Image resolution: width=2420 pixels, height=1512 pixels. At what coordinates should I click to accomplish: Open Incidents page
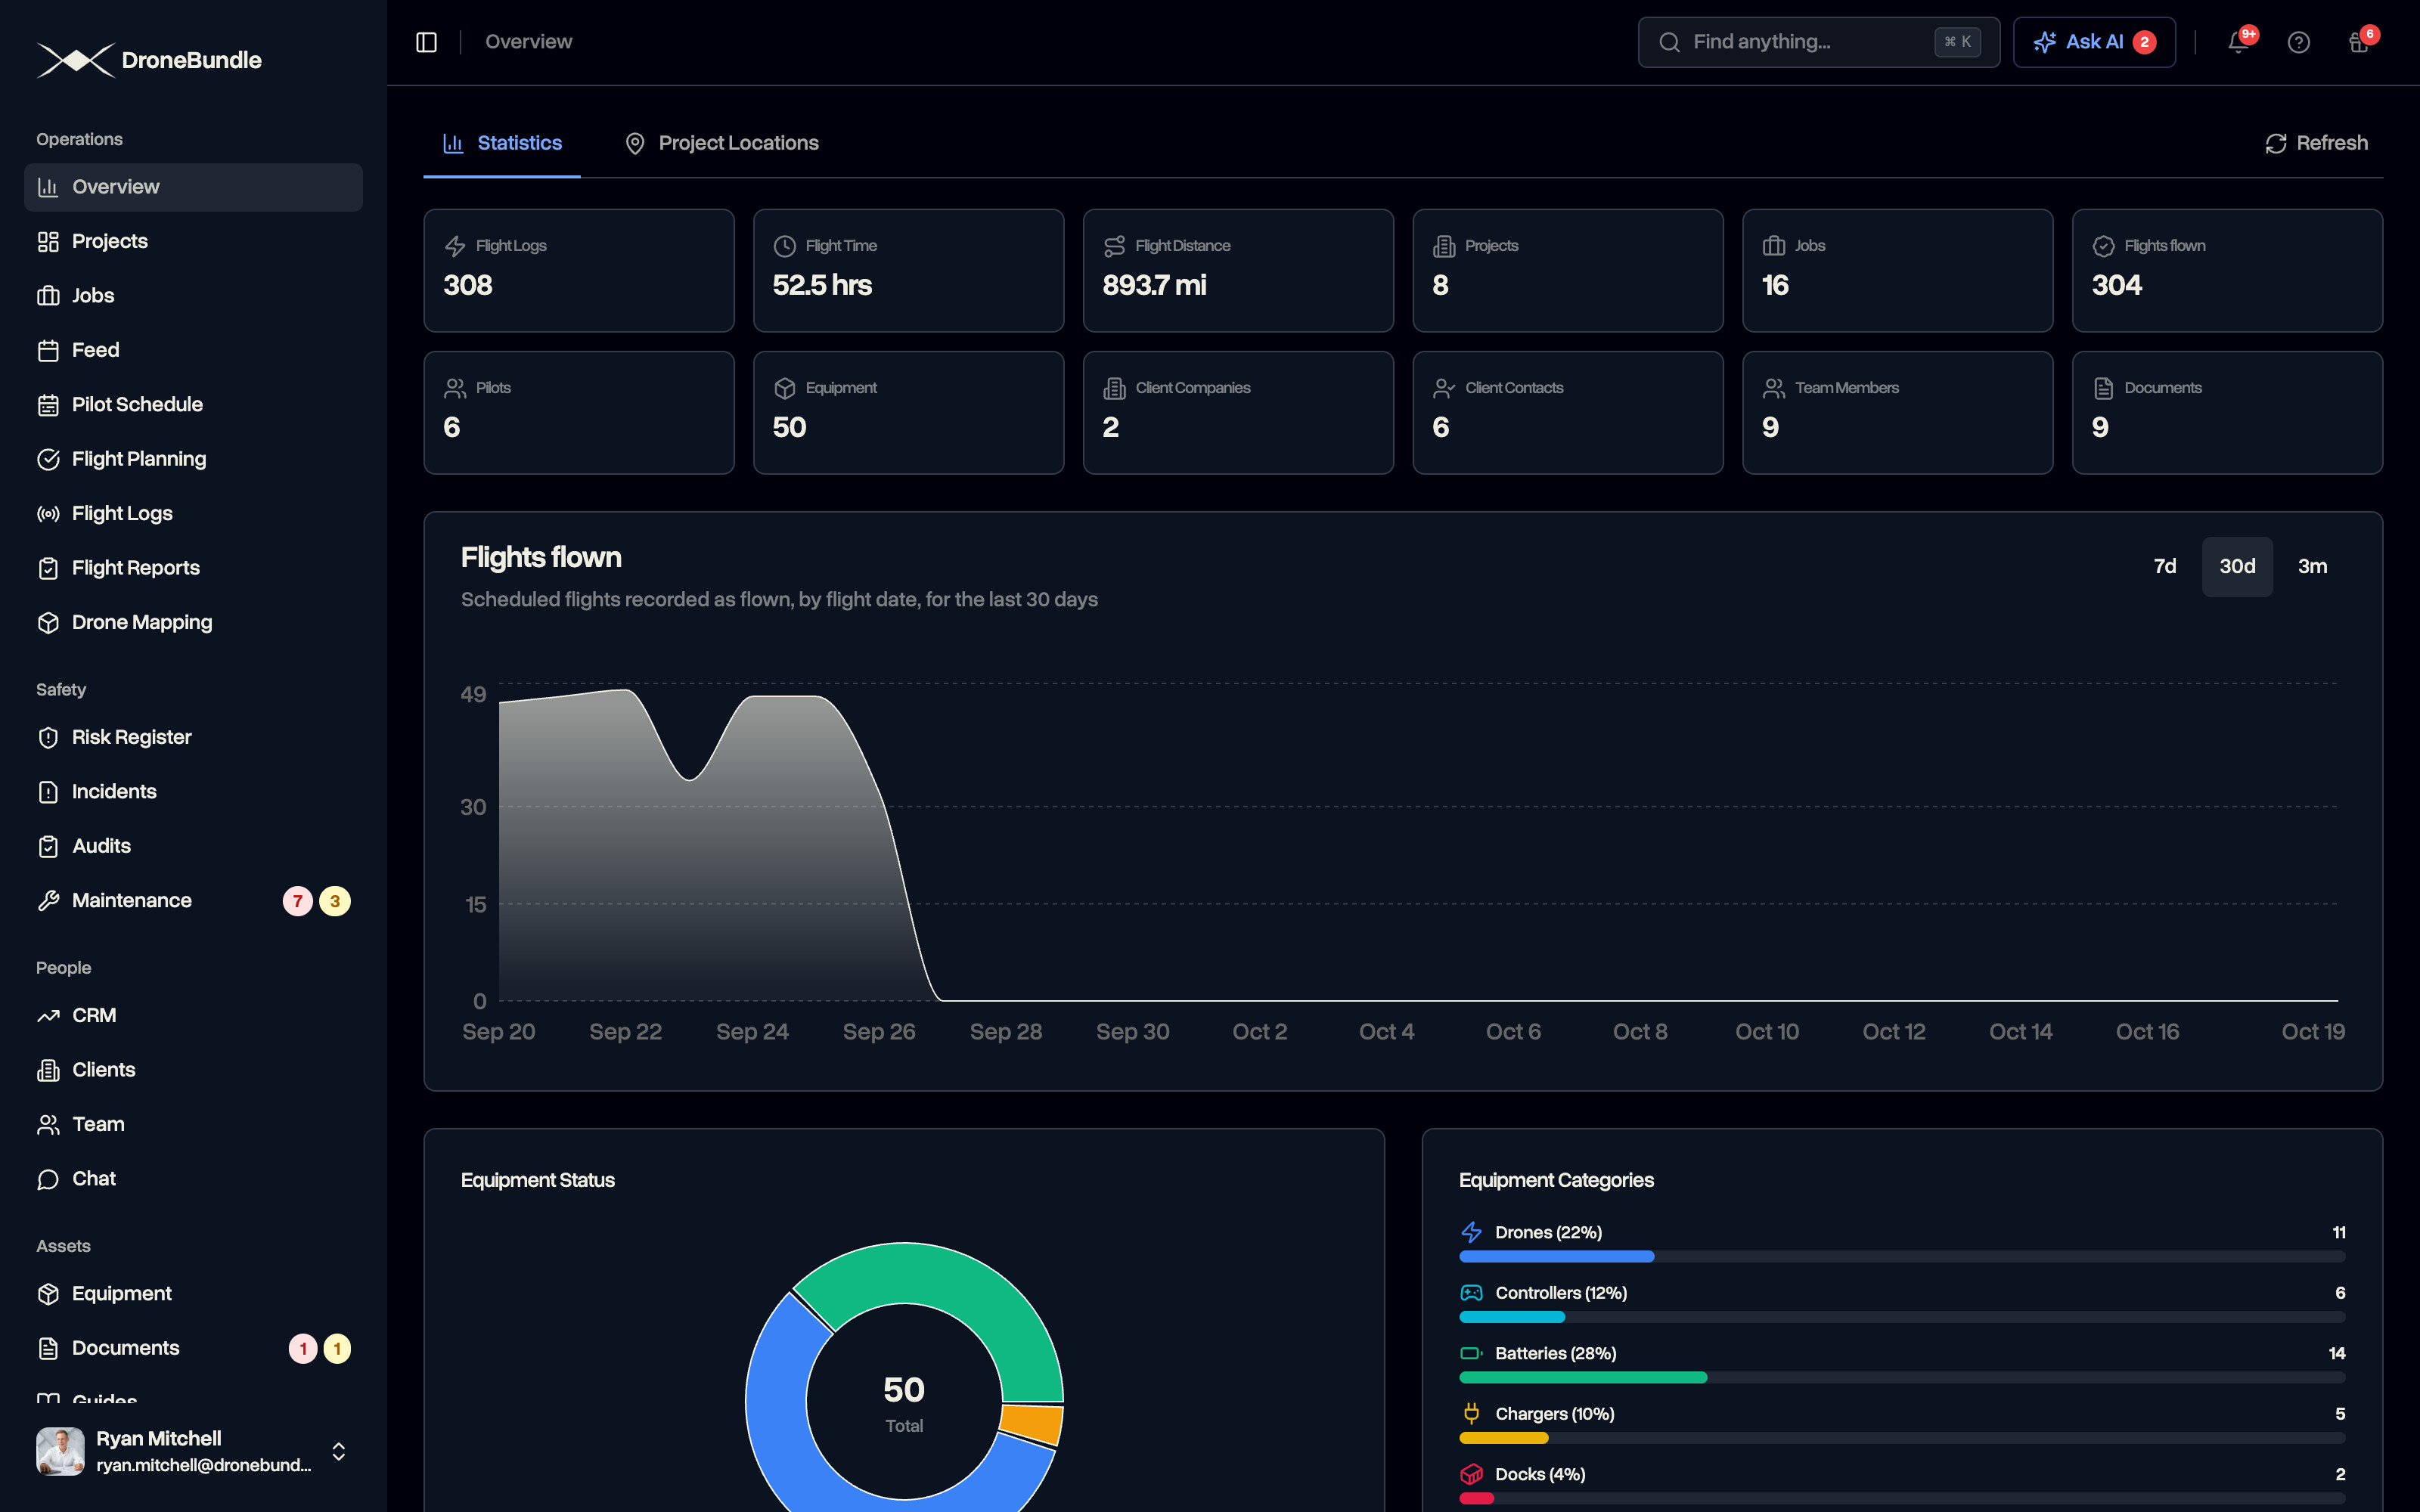(193, 792)
